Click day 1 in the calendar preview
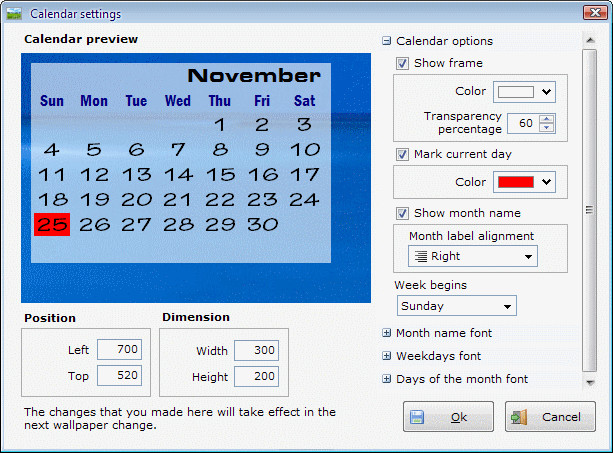The image size is (613, 453). click(220, 125)
